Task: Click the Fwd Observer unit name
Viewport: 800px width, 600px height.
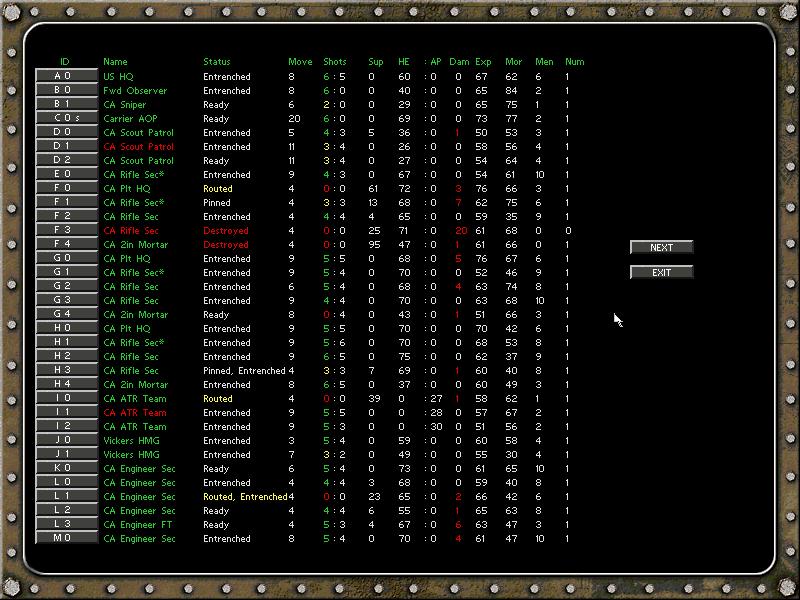Action: click(x=135, y=90)
